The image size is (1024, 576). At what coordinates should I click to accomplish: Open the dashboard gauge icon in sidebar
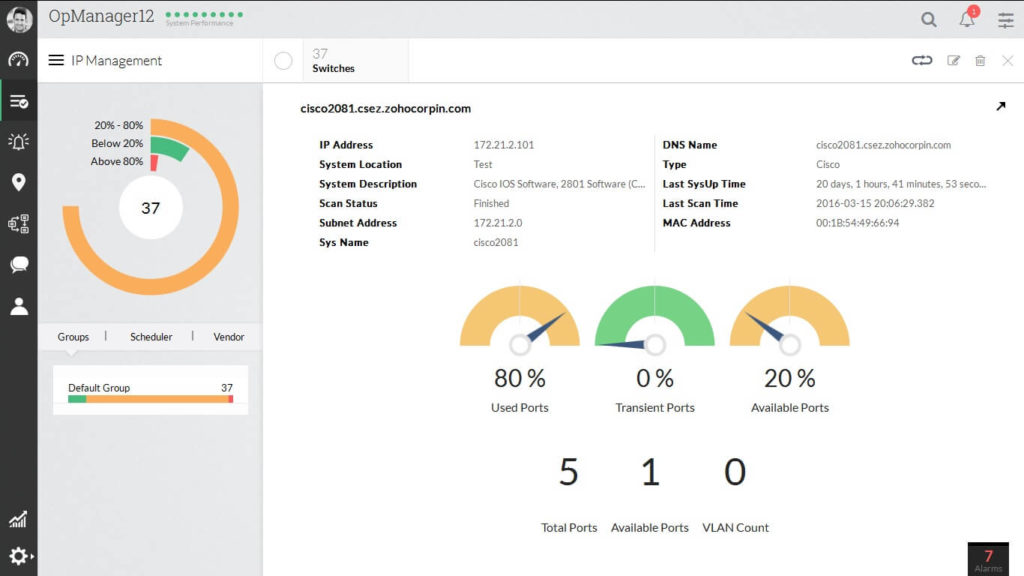coord(18,60)
